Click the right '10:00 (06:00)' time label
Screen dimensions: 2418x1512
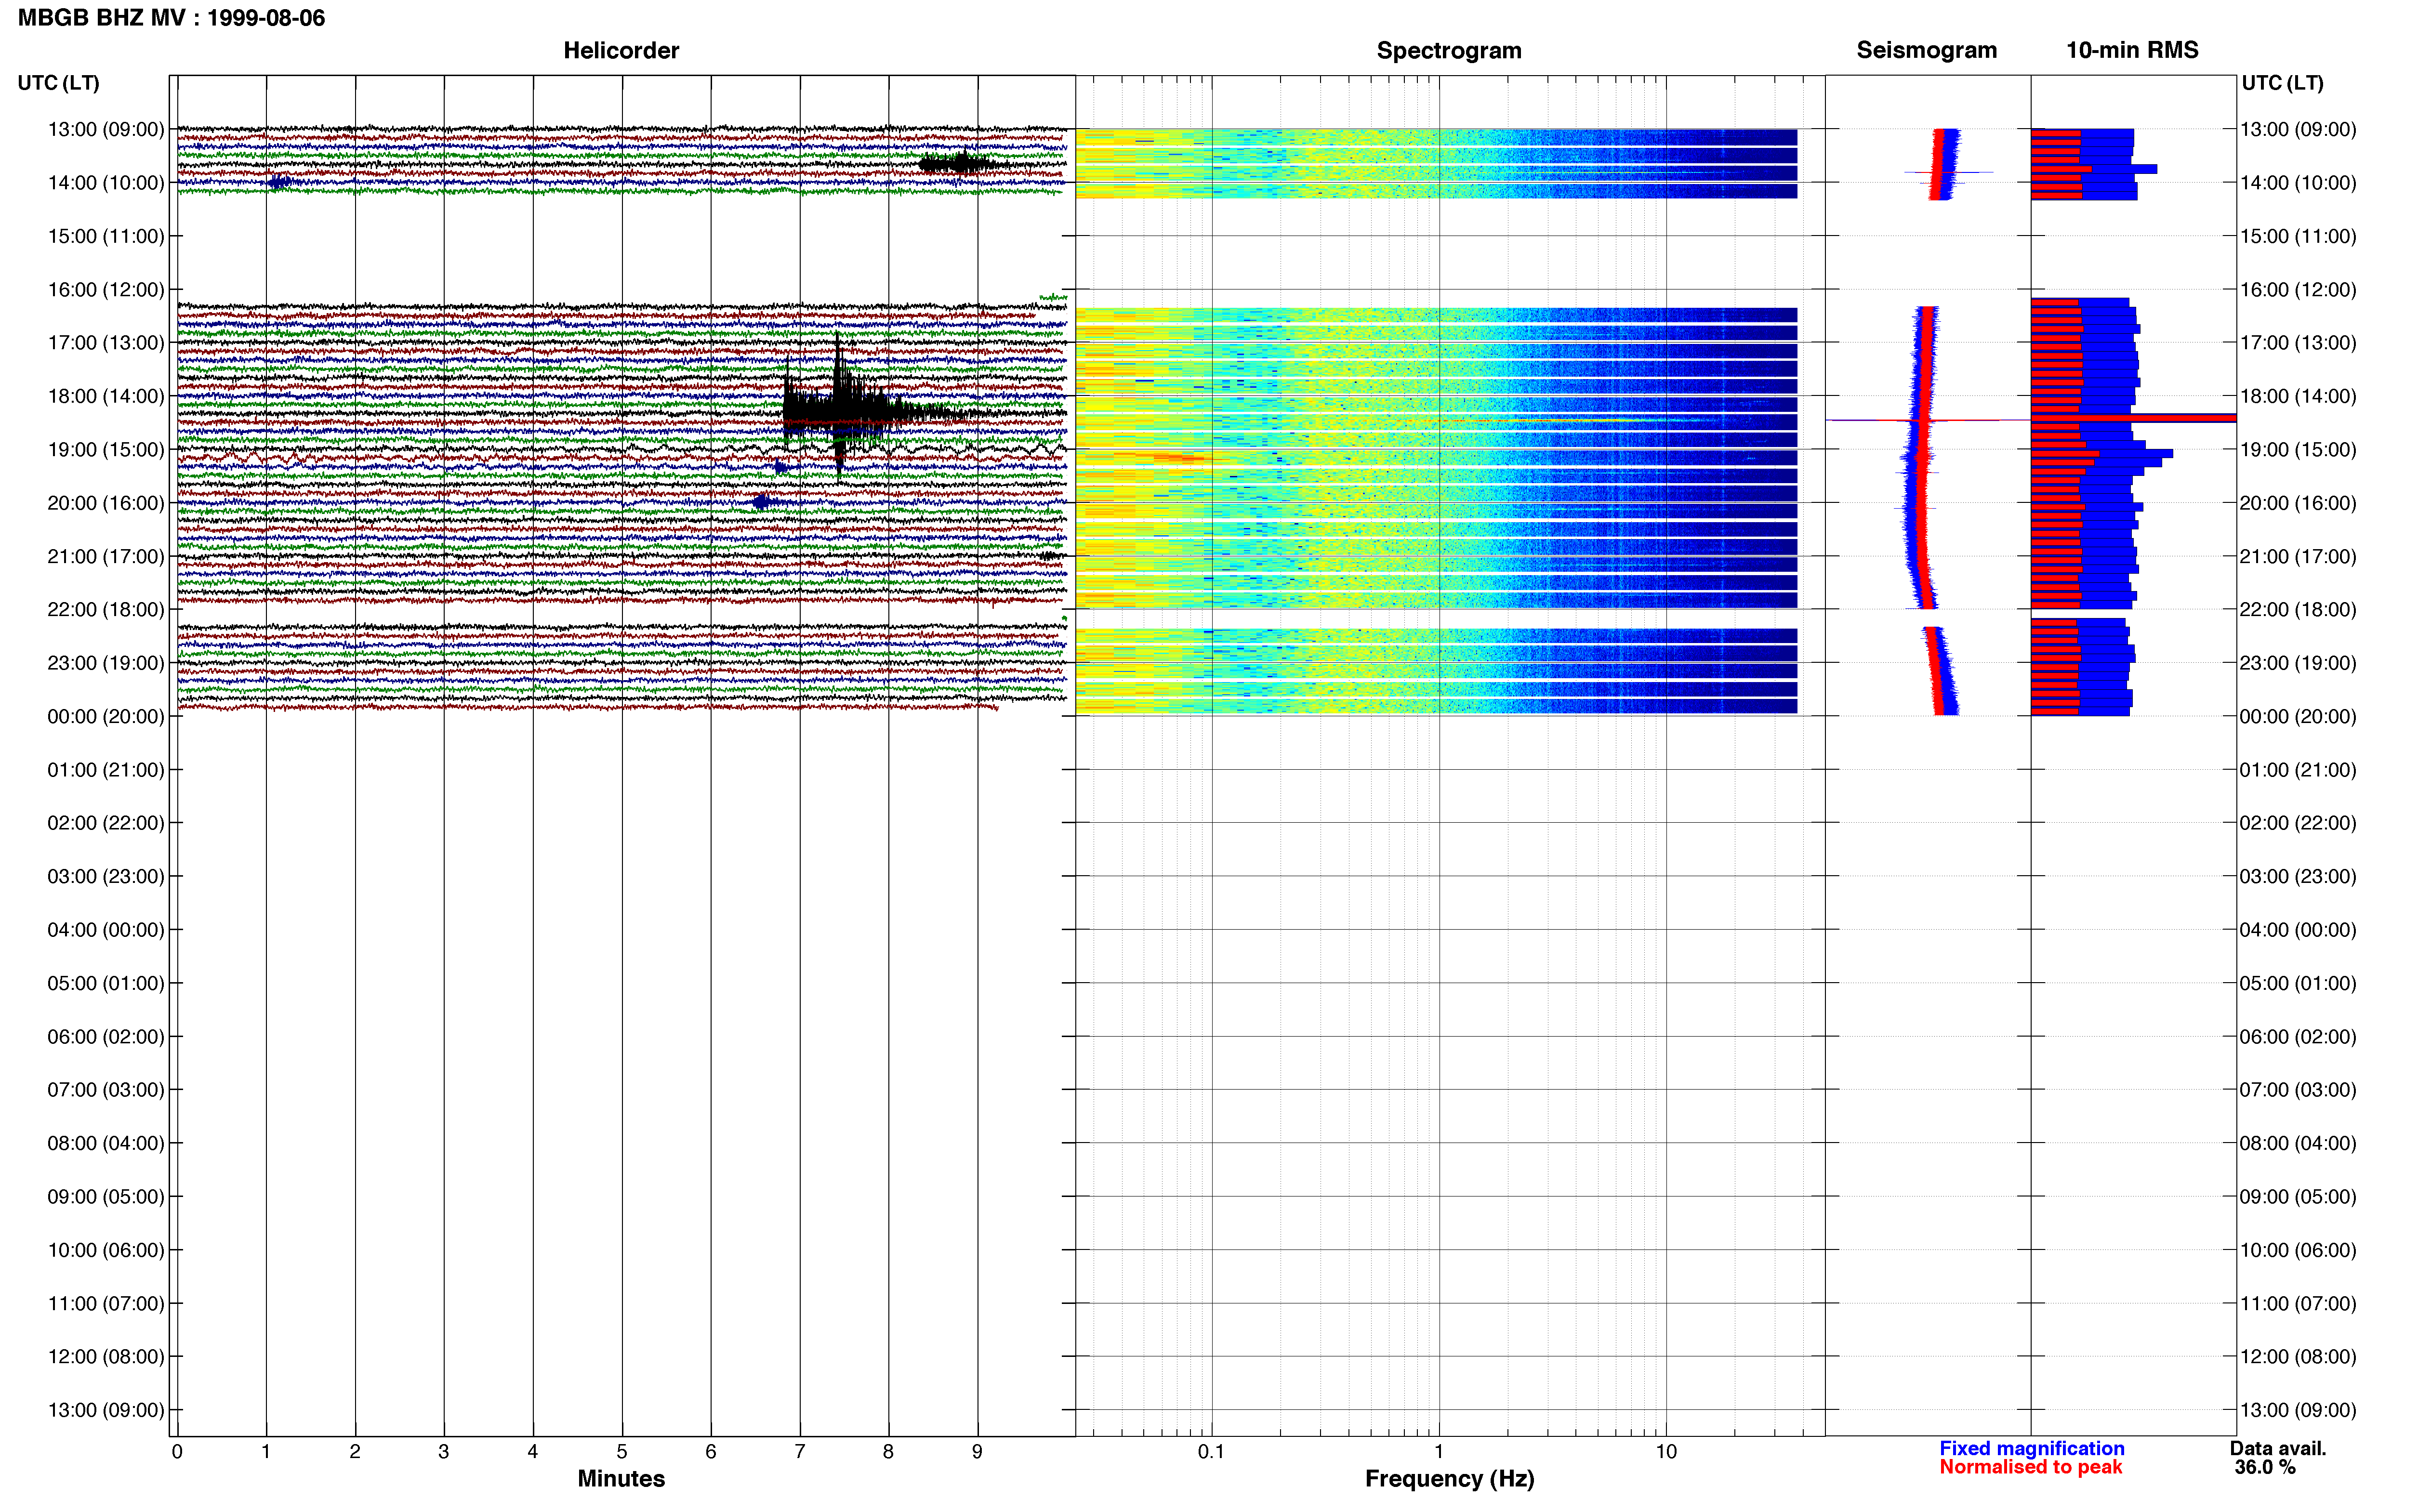[2298, 1250]
